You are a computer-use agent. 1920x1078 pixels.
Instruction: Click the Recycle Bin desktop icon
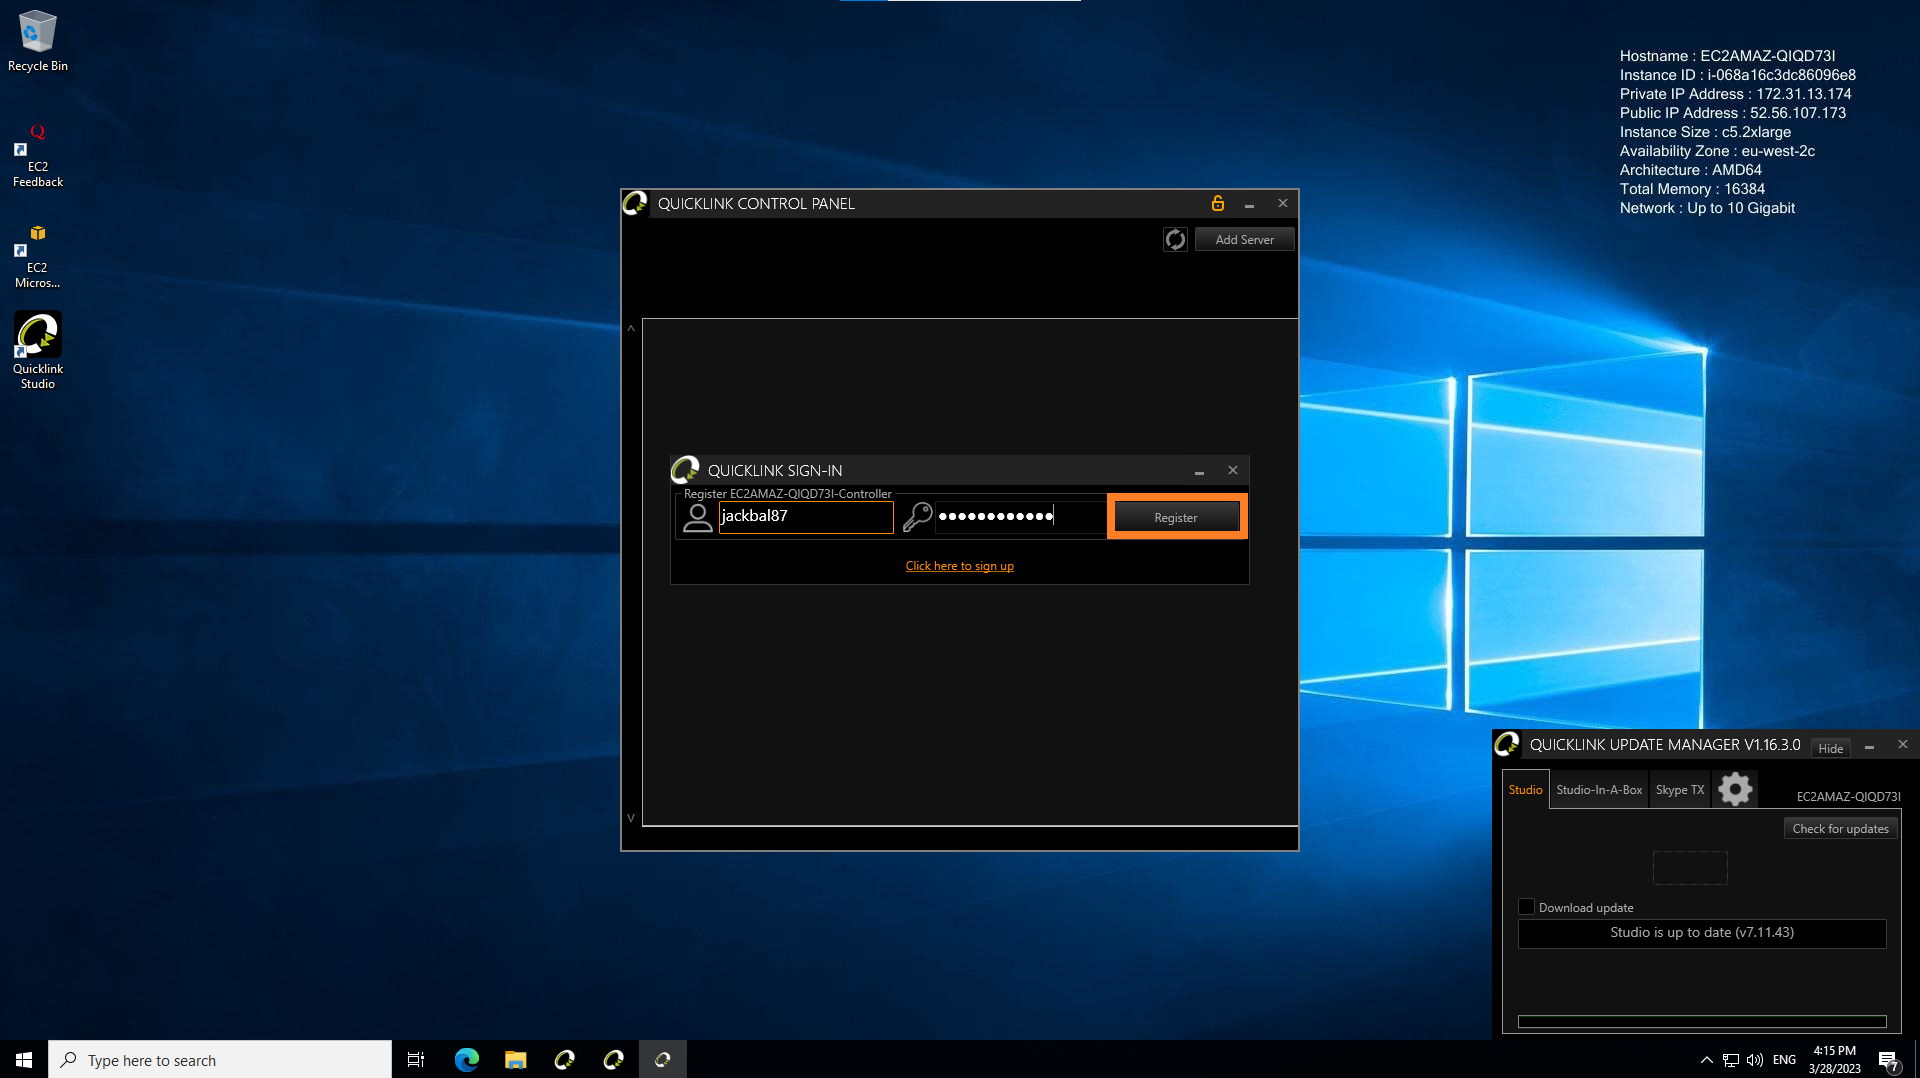click(38, 41)
